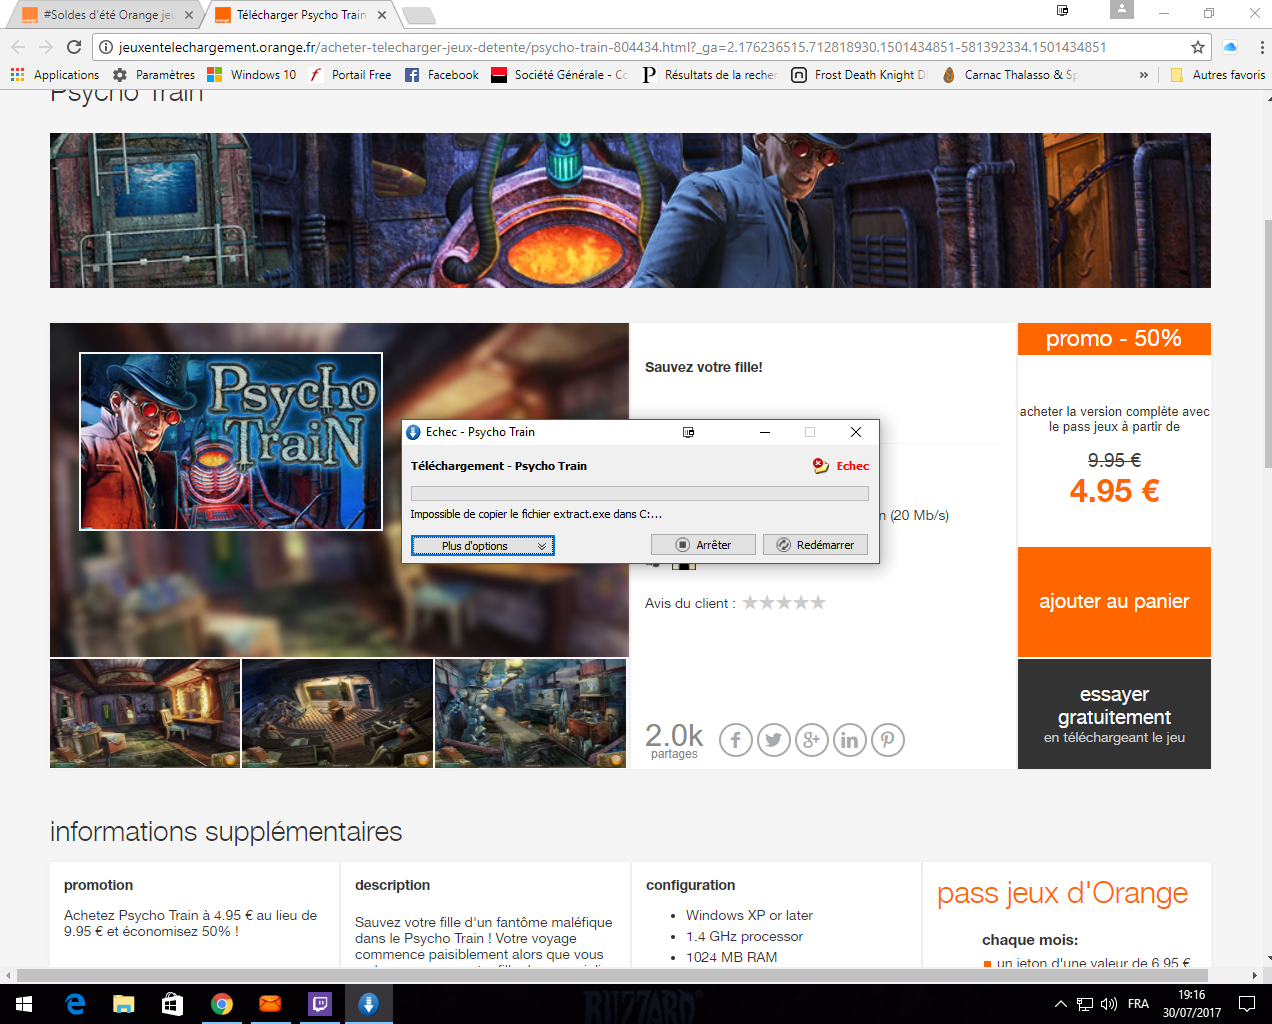Switch to the Soldes d'été Orange tab
The width and height of the screenshot is (1272, 1024).
pyautogui.click(x=103, y=15)
